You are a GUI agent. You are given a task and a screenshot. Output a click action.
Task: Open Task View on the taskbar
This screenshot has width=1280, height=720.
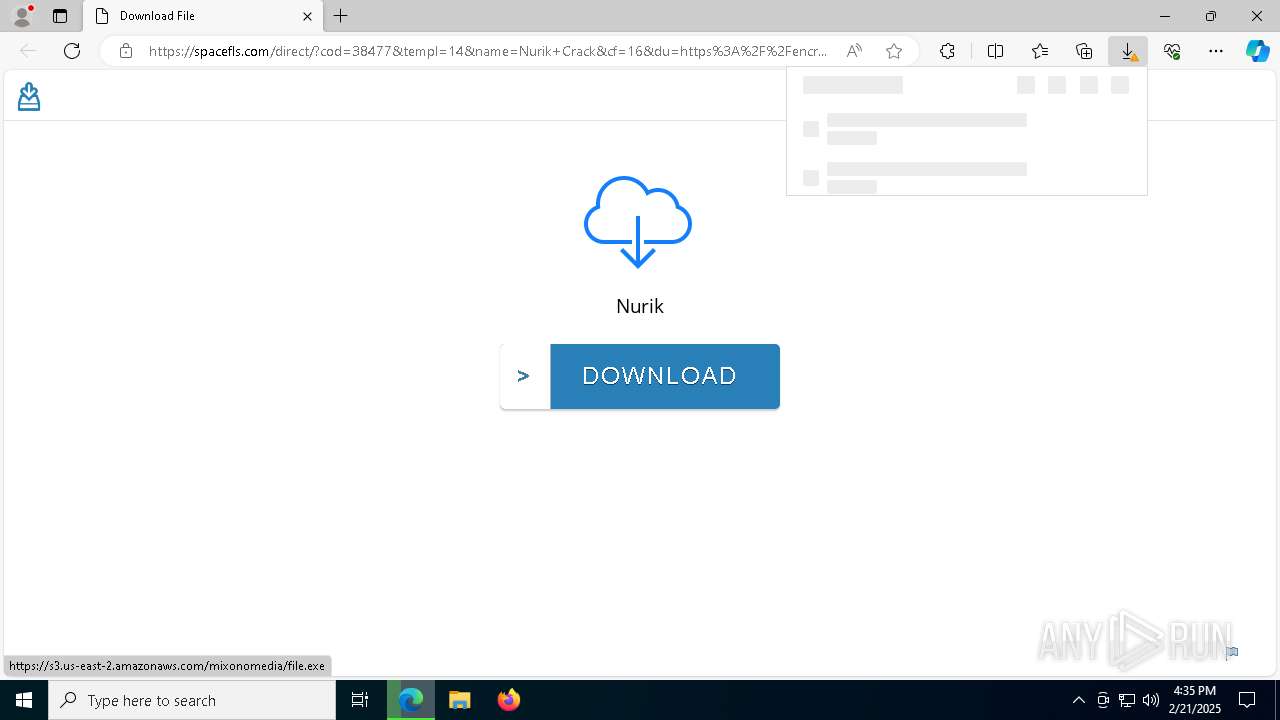[360, 700]
